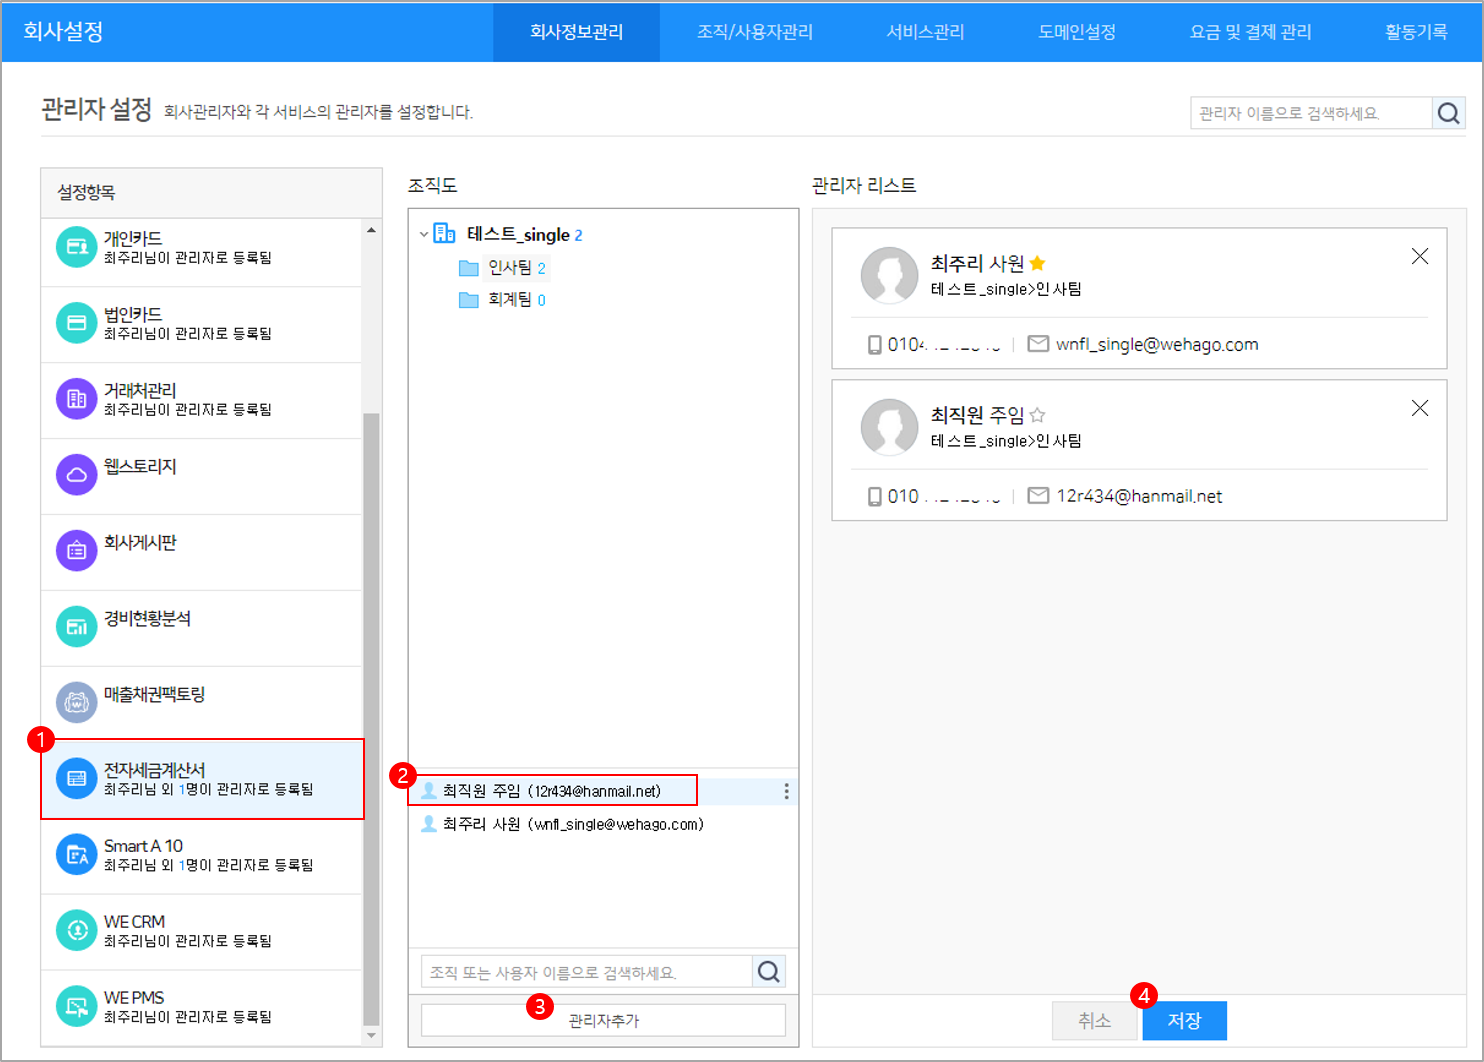1484x1062 pixels.
Task: Click the 매출채권팩토링 icon
Action: 76,703
